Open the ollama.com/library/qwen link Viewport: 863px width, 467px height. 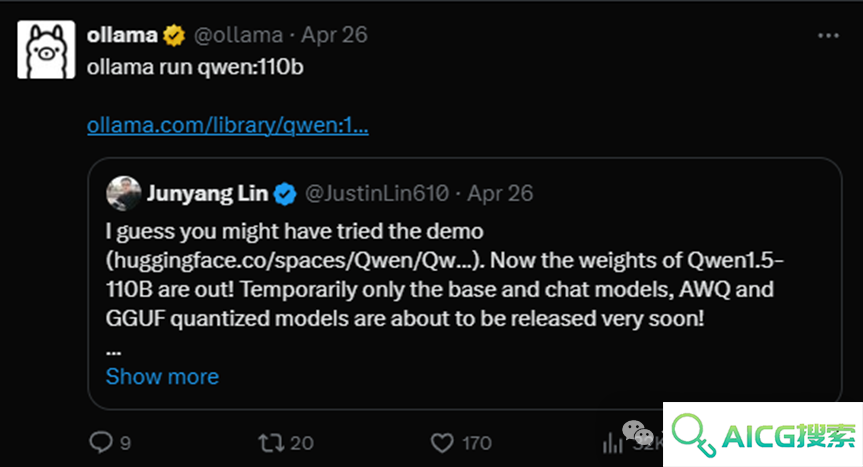click(x=228, y=125)
